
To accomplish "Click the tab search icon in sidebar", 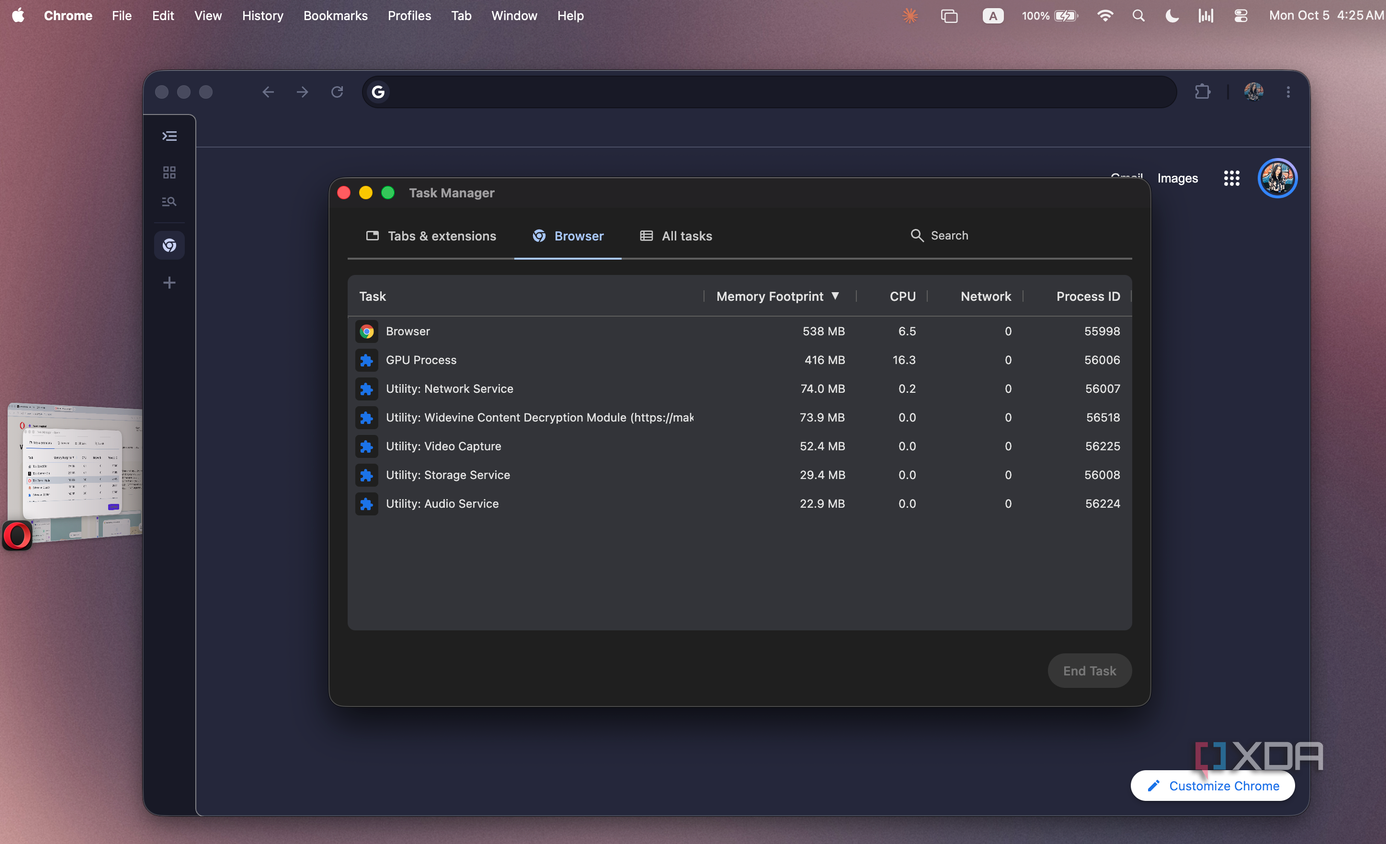I will 169,202.
